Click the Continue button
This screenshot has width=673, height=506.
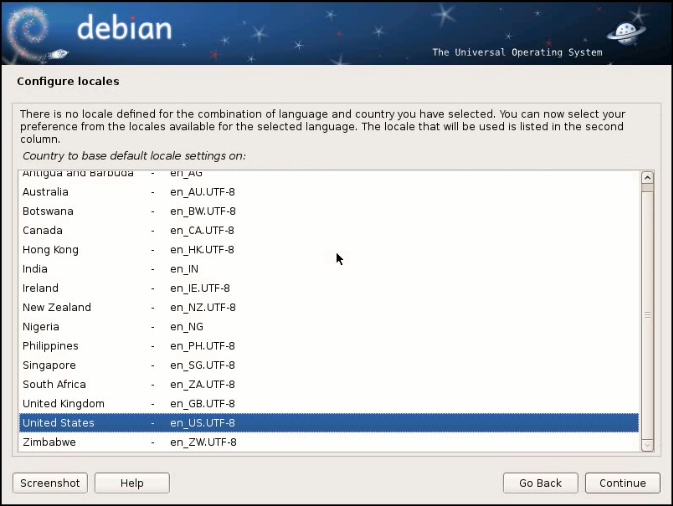tap(622, 483)
